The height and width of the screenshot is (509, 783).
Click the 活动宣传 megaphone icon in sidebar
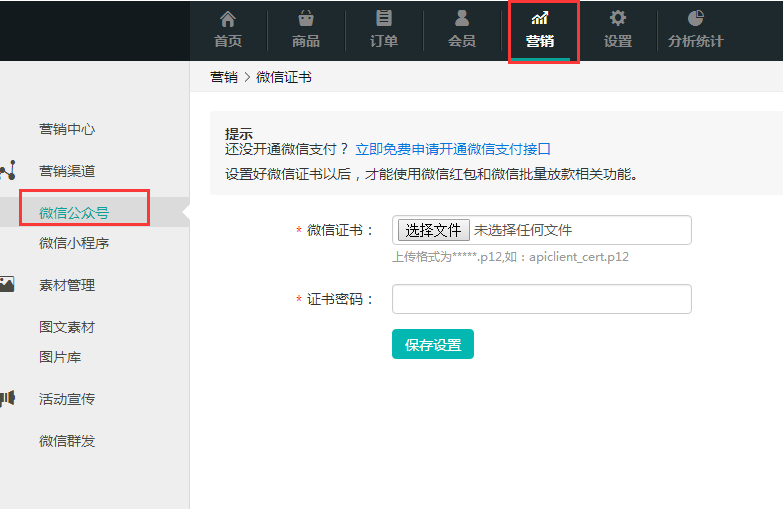click(7, 399)
